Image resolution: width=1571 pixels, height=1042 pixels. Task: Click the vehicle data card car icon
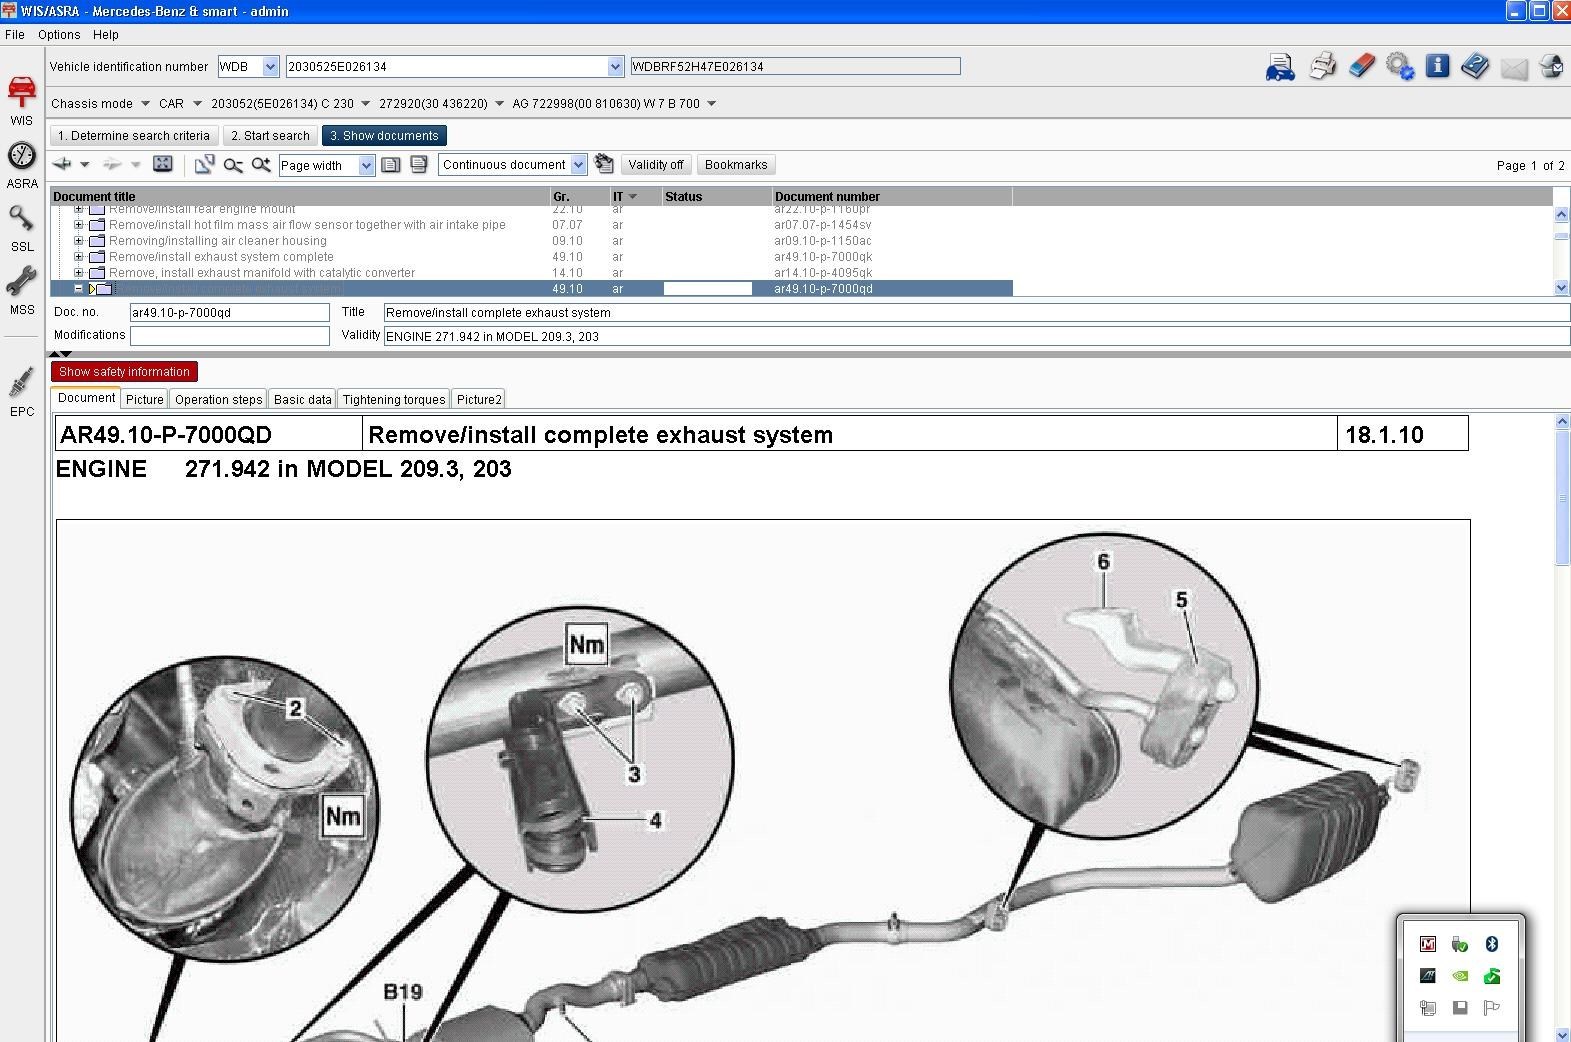click(x=1280, y=67)
